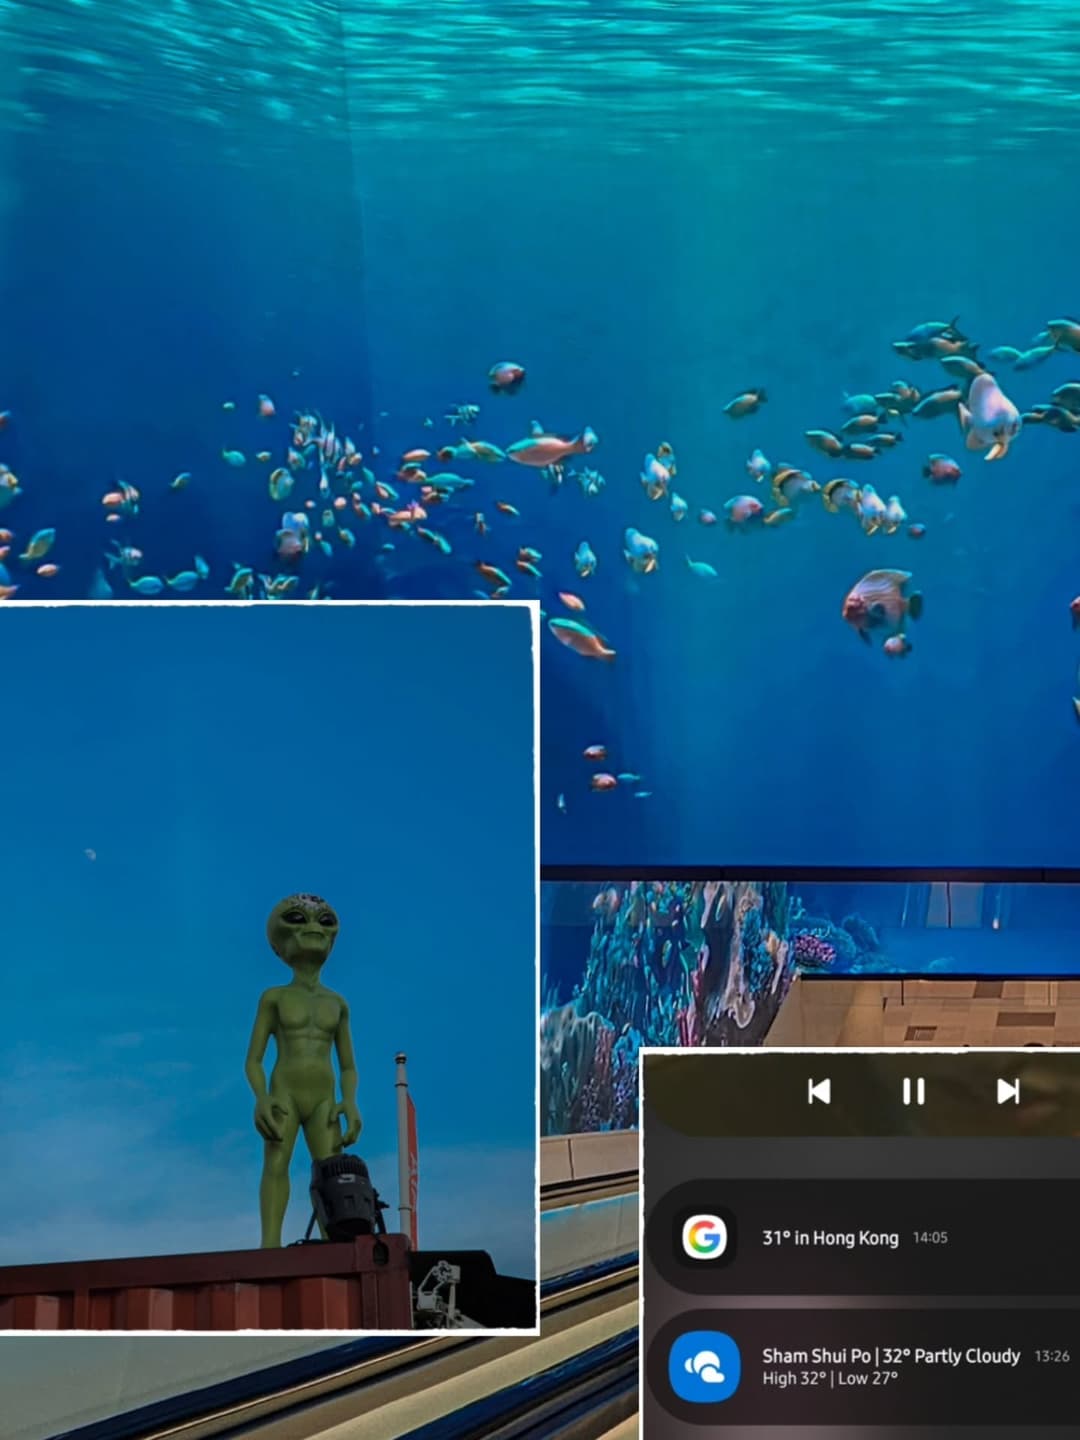Click the 14:05 notification timestamp
The height and width of the screenshot is (1440, 1080).
(930, 1238)
